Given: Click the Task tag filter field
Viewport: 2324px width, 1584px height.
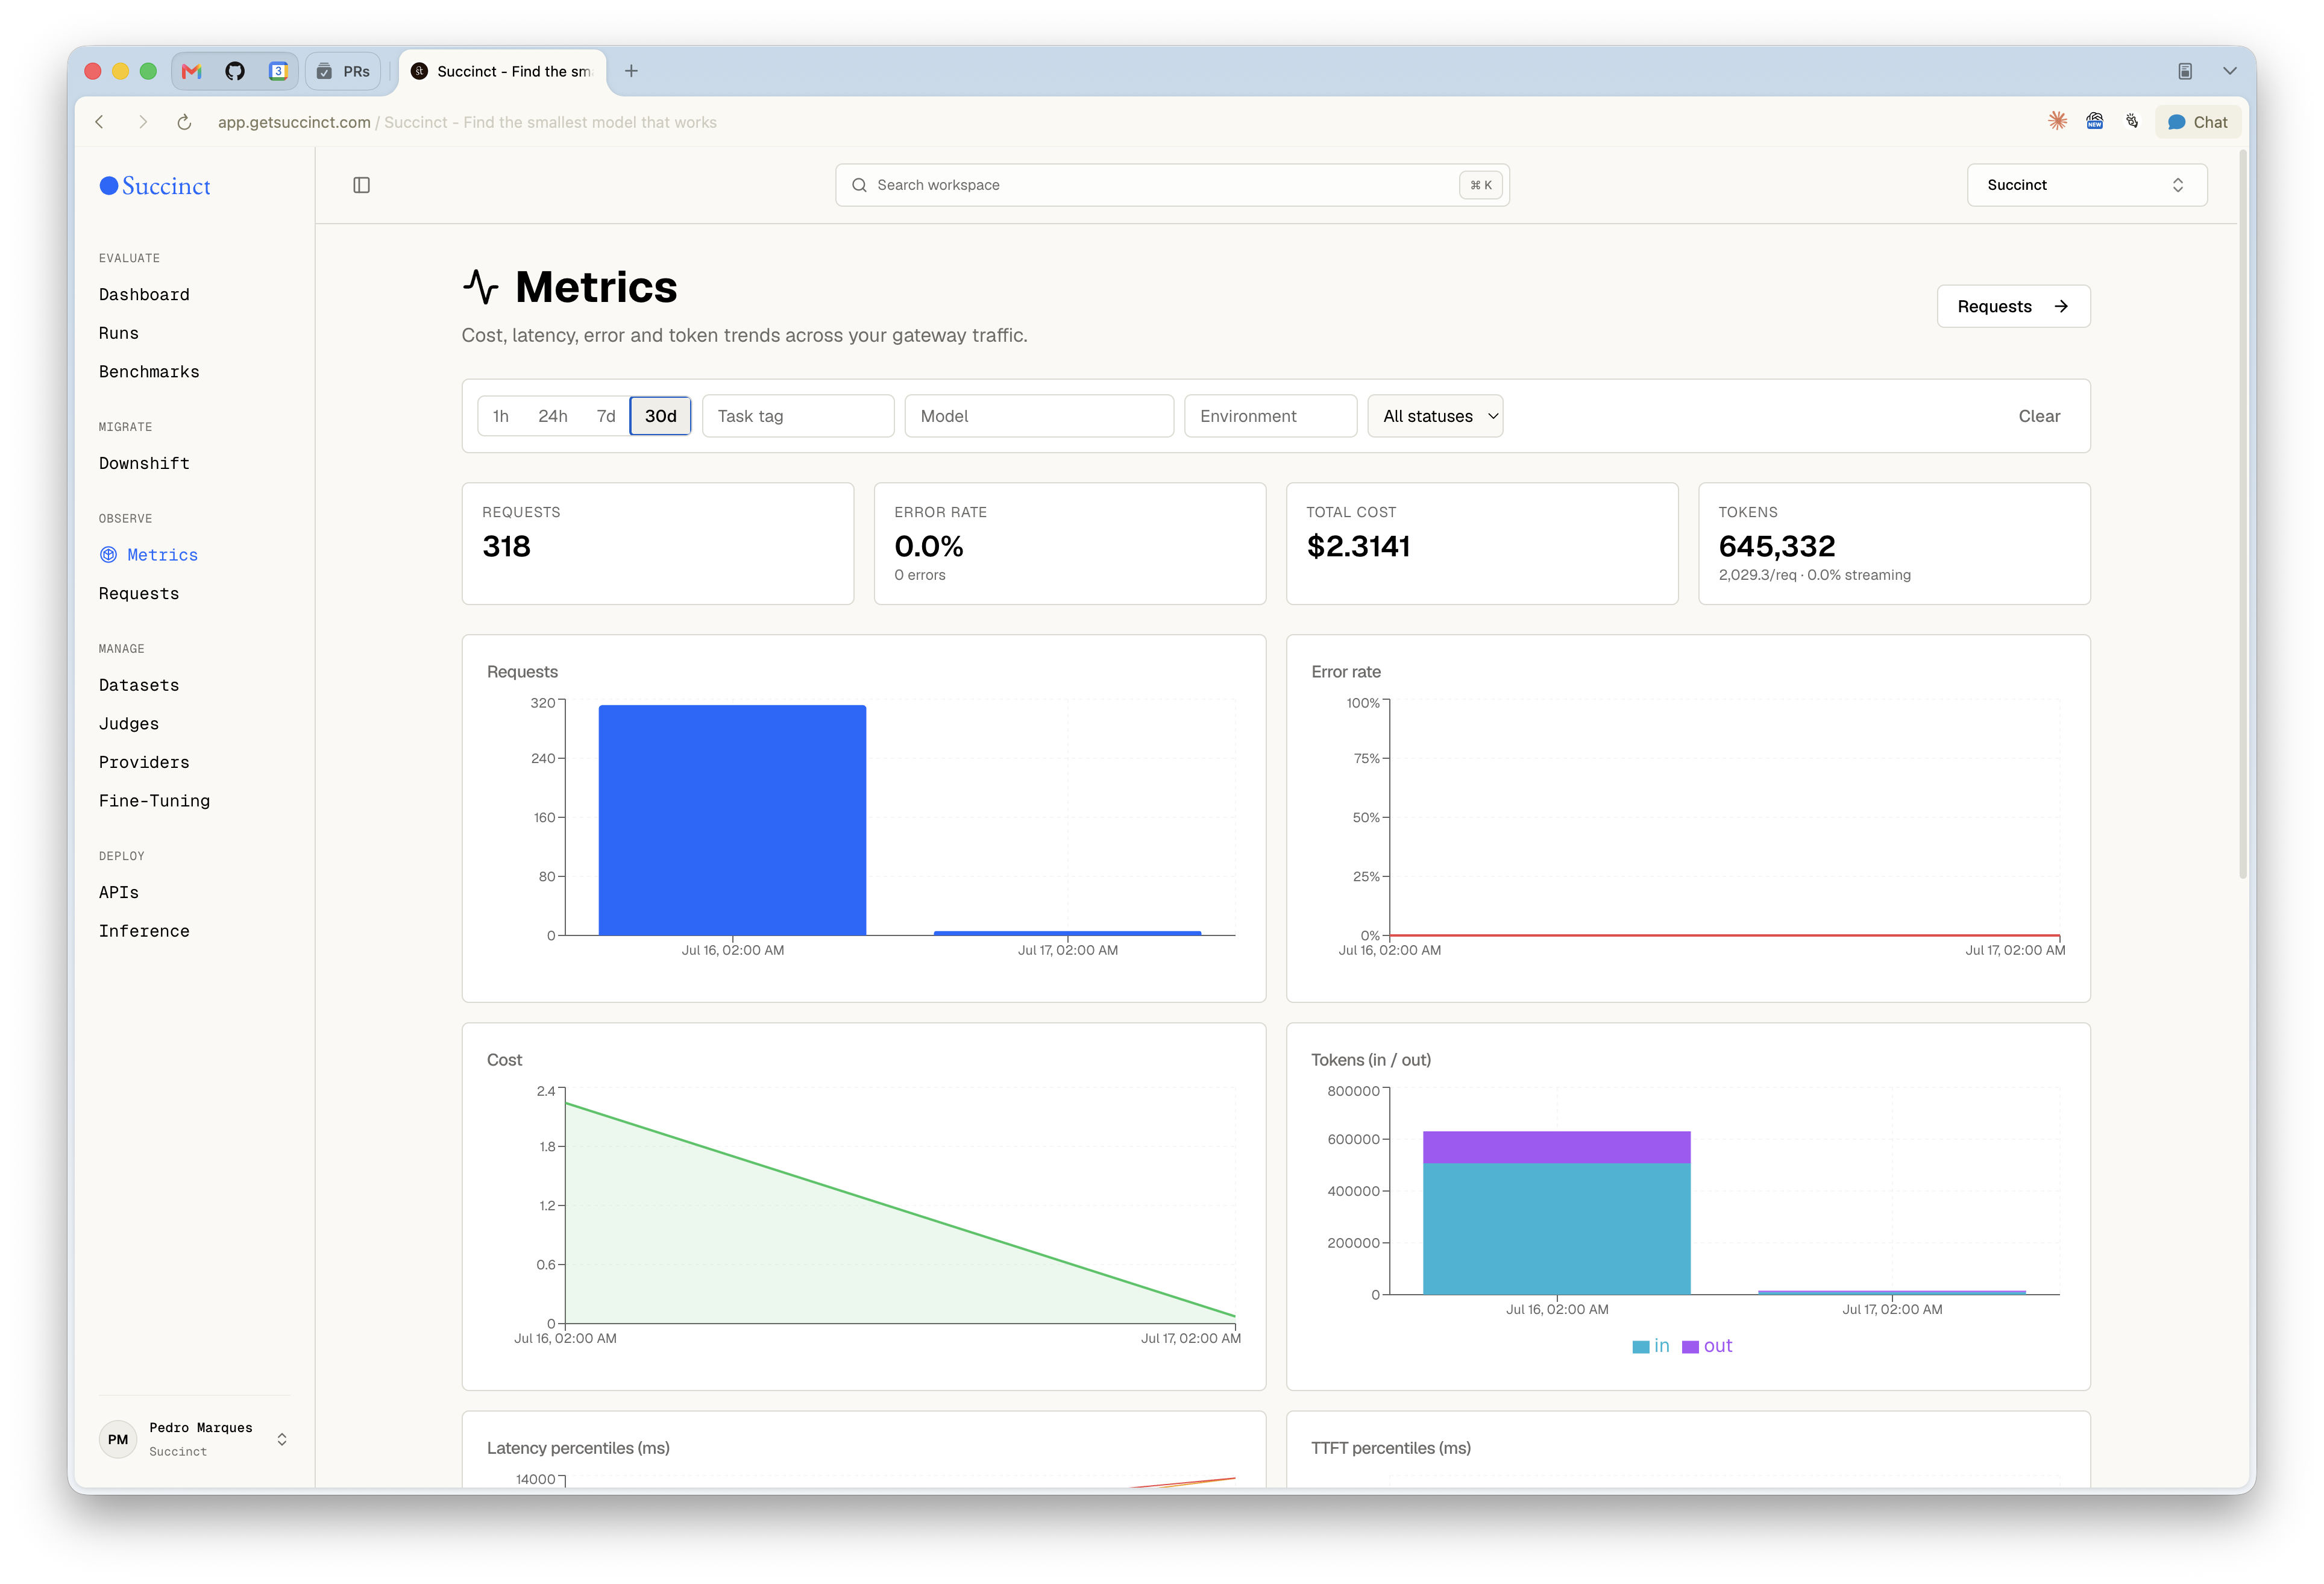Looking at the screenshot, I should tap(798, 416).
